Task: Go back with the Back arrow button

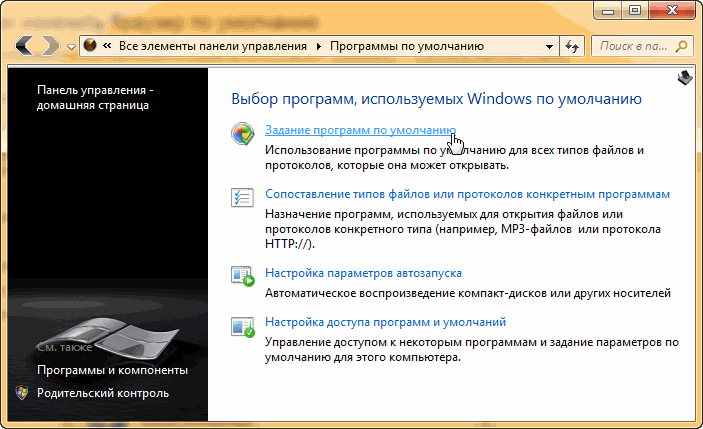Action: [x=25, y=46]
